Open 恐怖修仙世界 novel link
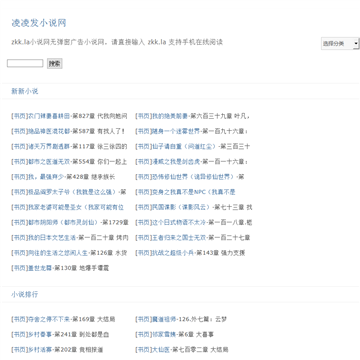 coord(194,177)
